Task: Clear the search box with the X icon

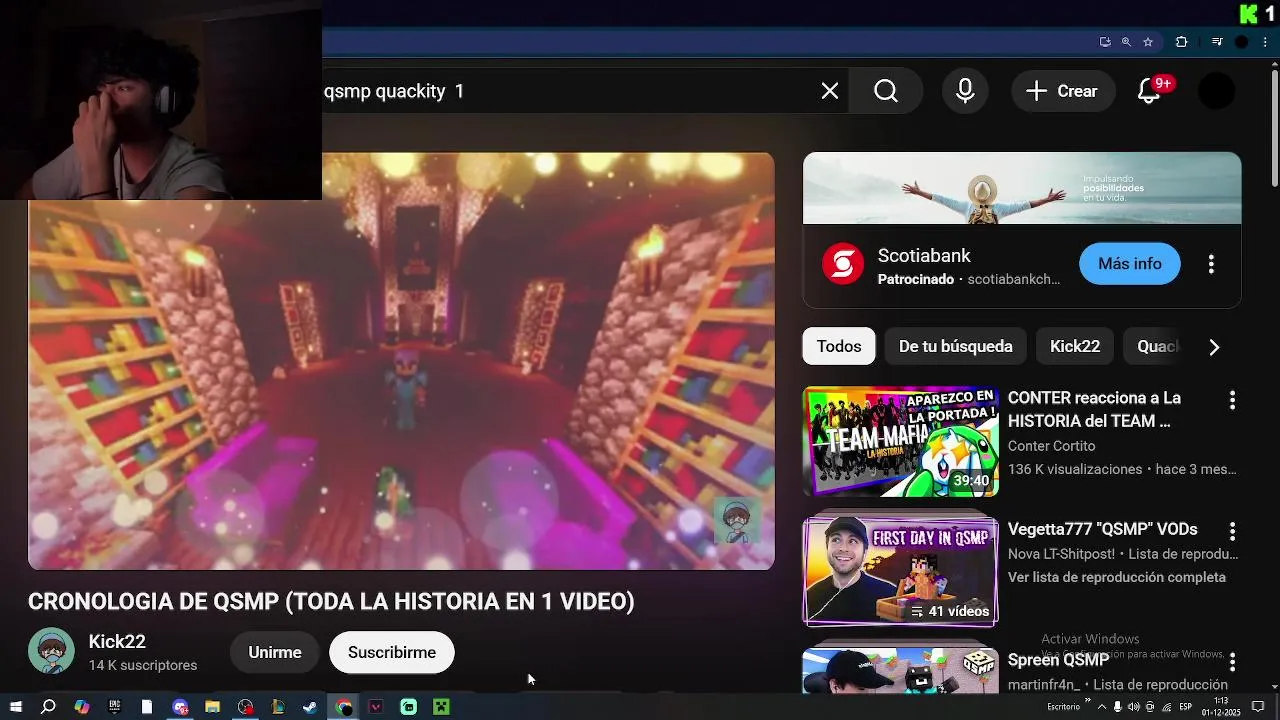Action: coord(830,91)
